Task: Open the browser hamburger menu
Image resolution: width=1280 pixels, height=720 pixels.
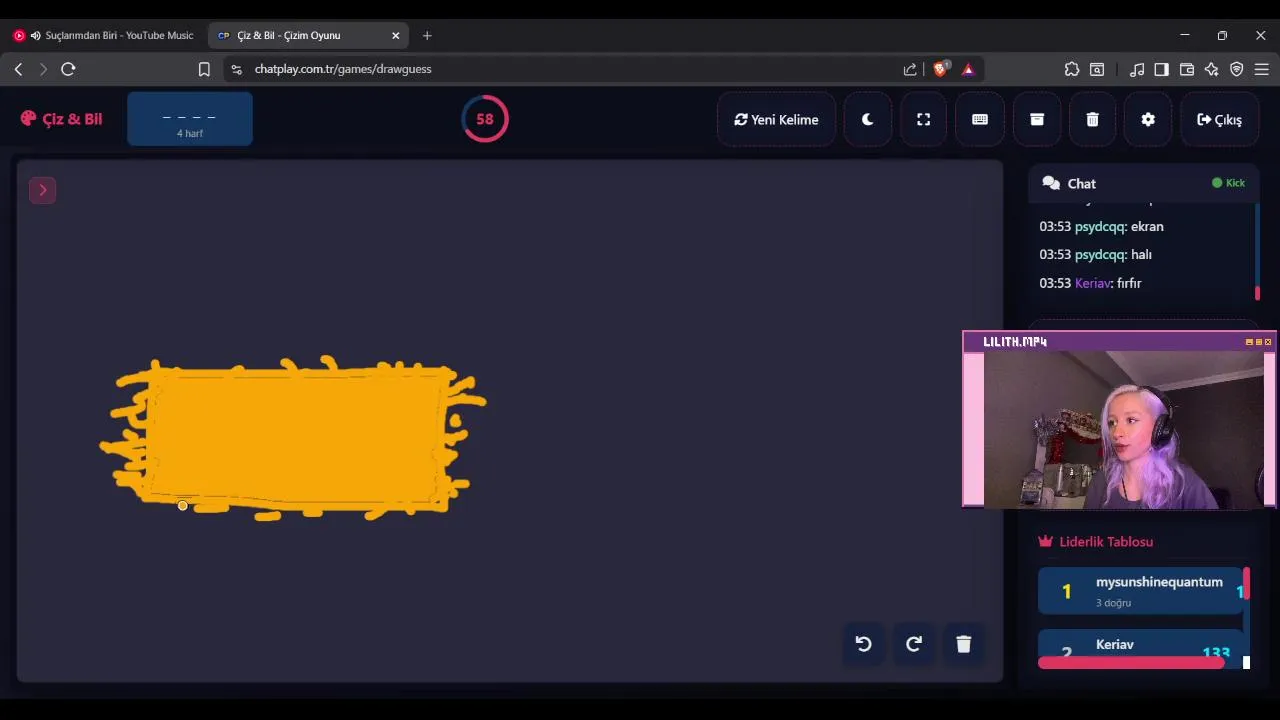Action: click(1262, 69)
